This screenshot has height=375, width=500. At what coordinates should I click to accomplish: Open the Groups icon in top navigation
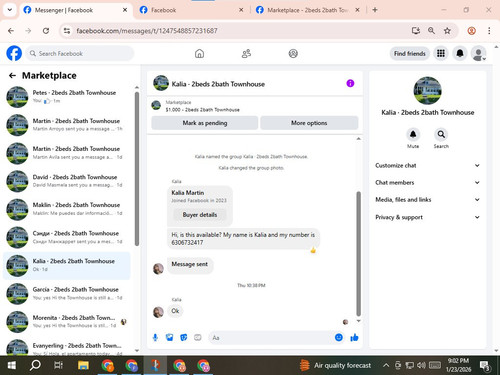tap(293, 53)
